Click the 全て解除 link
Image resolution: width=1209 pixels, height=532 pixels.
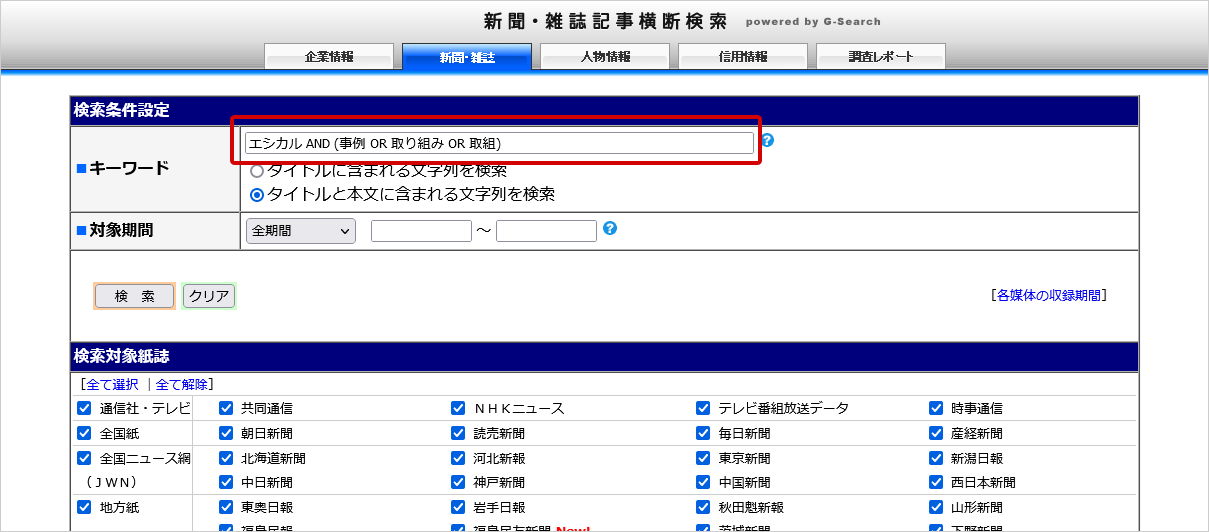[181, 384]
